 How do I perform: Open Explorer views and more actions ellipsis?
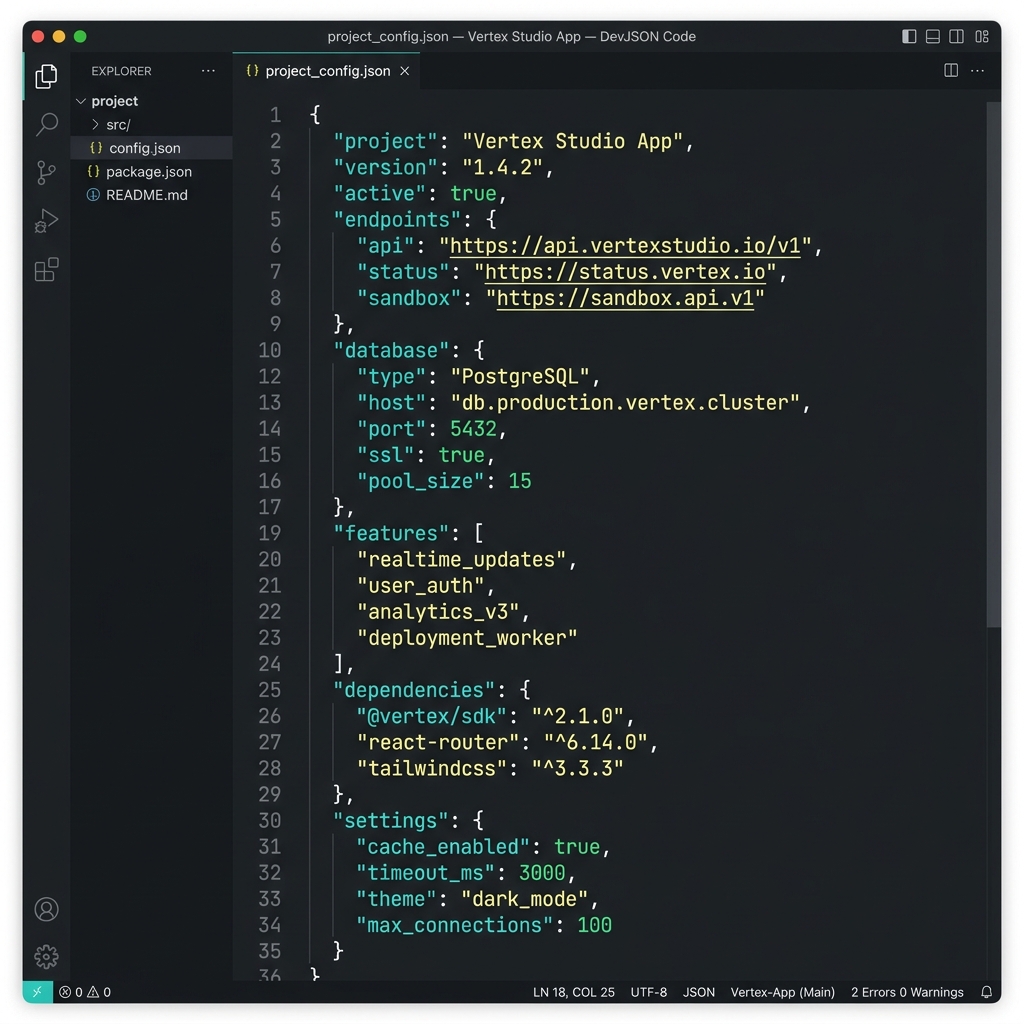(x=208, y=71)
